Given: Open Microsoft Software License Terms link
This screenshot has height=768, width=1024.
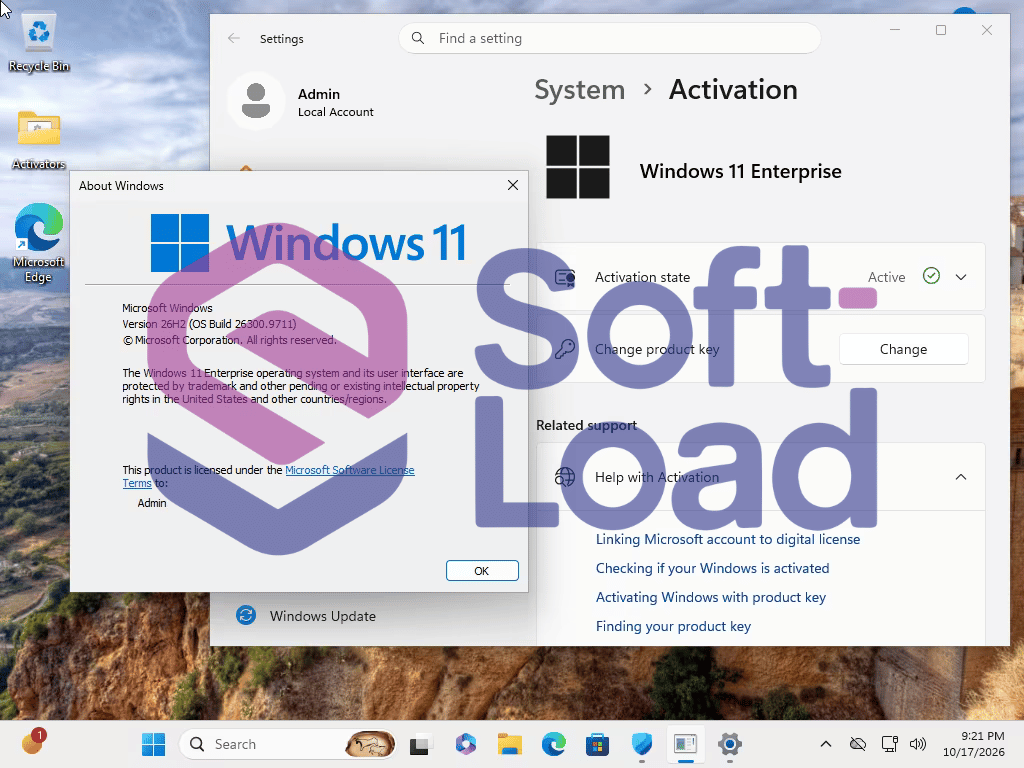Looking at the screenshot, I should click(349, 470).
